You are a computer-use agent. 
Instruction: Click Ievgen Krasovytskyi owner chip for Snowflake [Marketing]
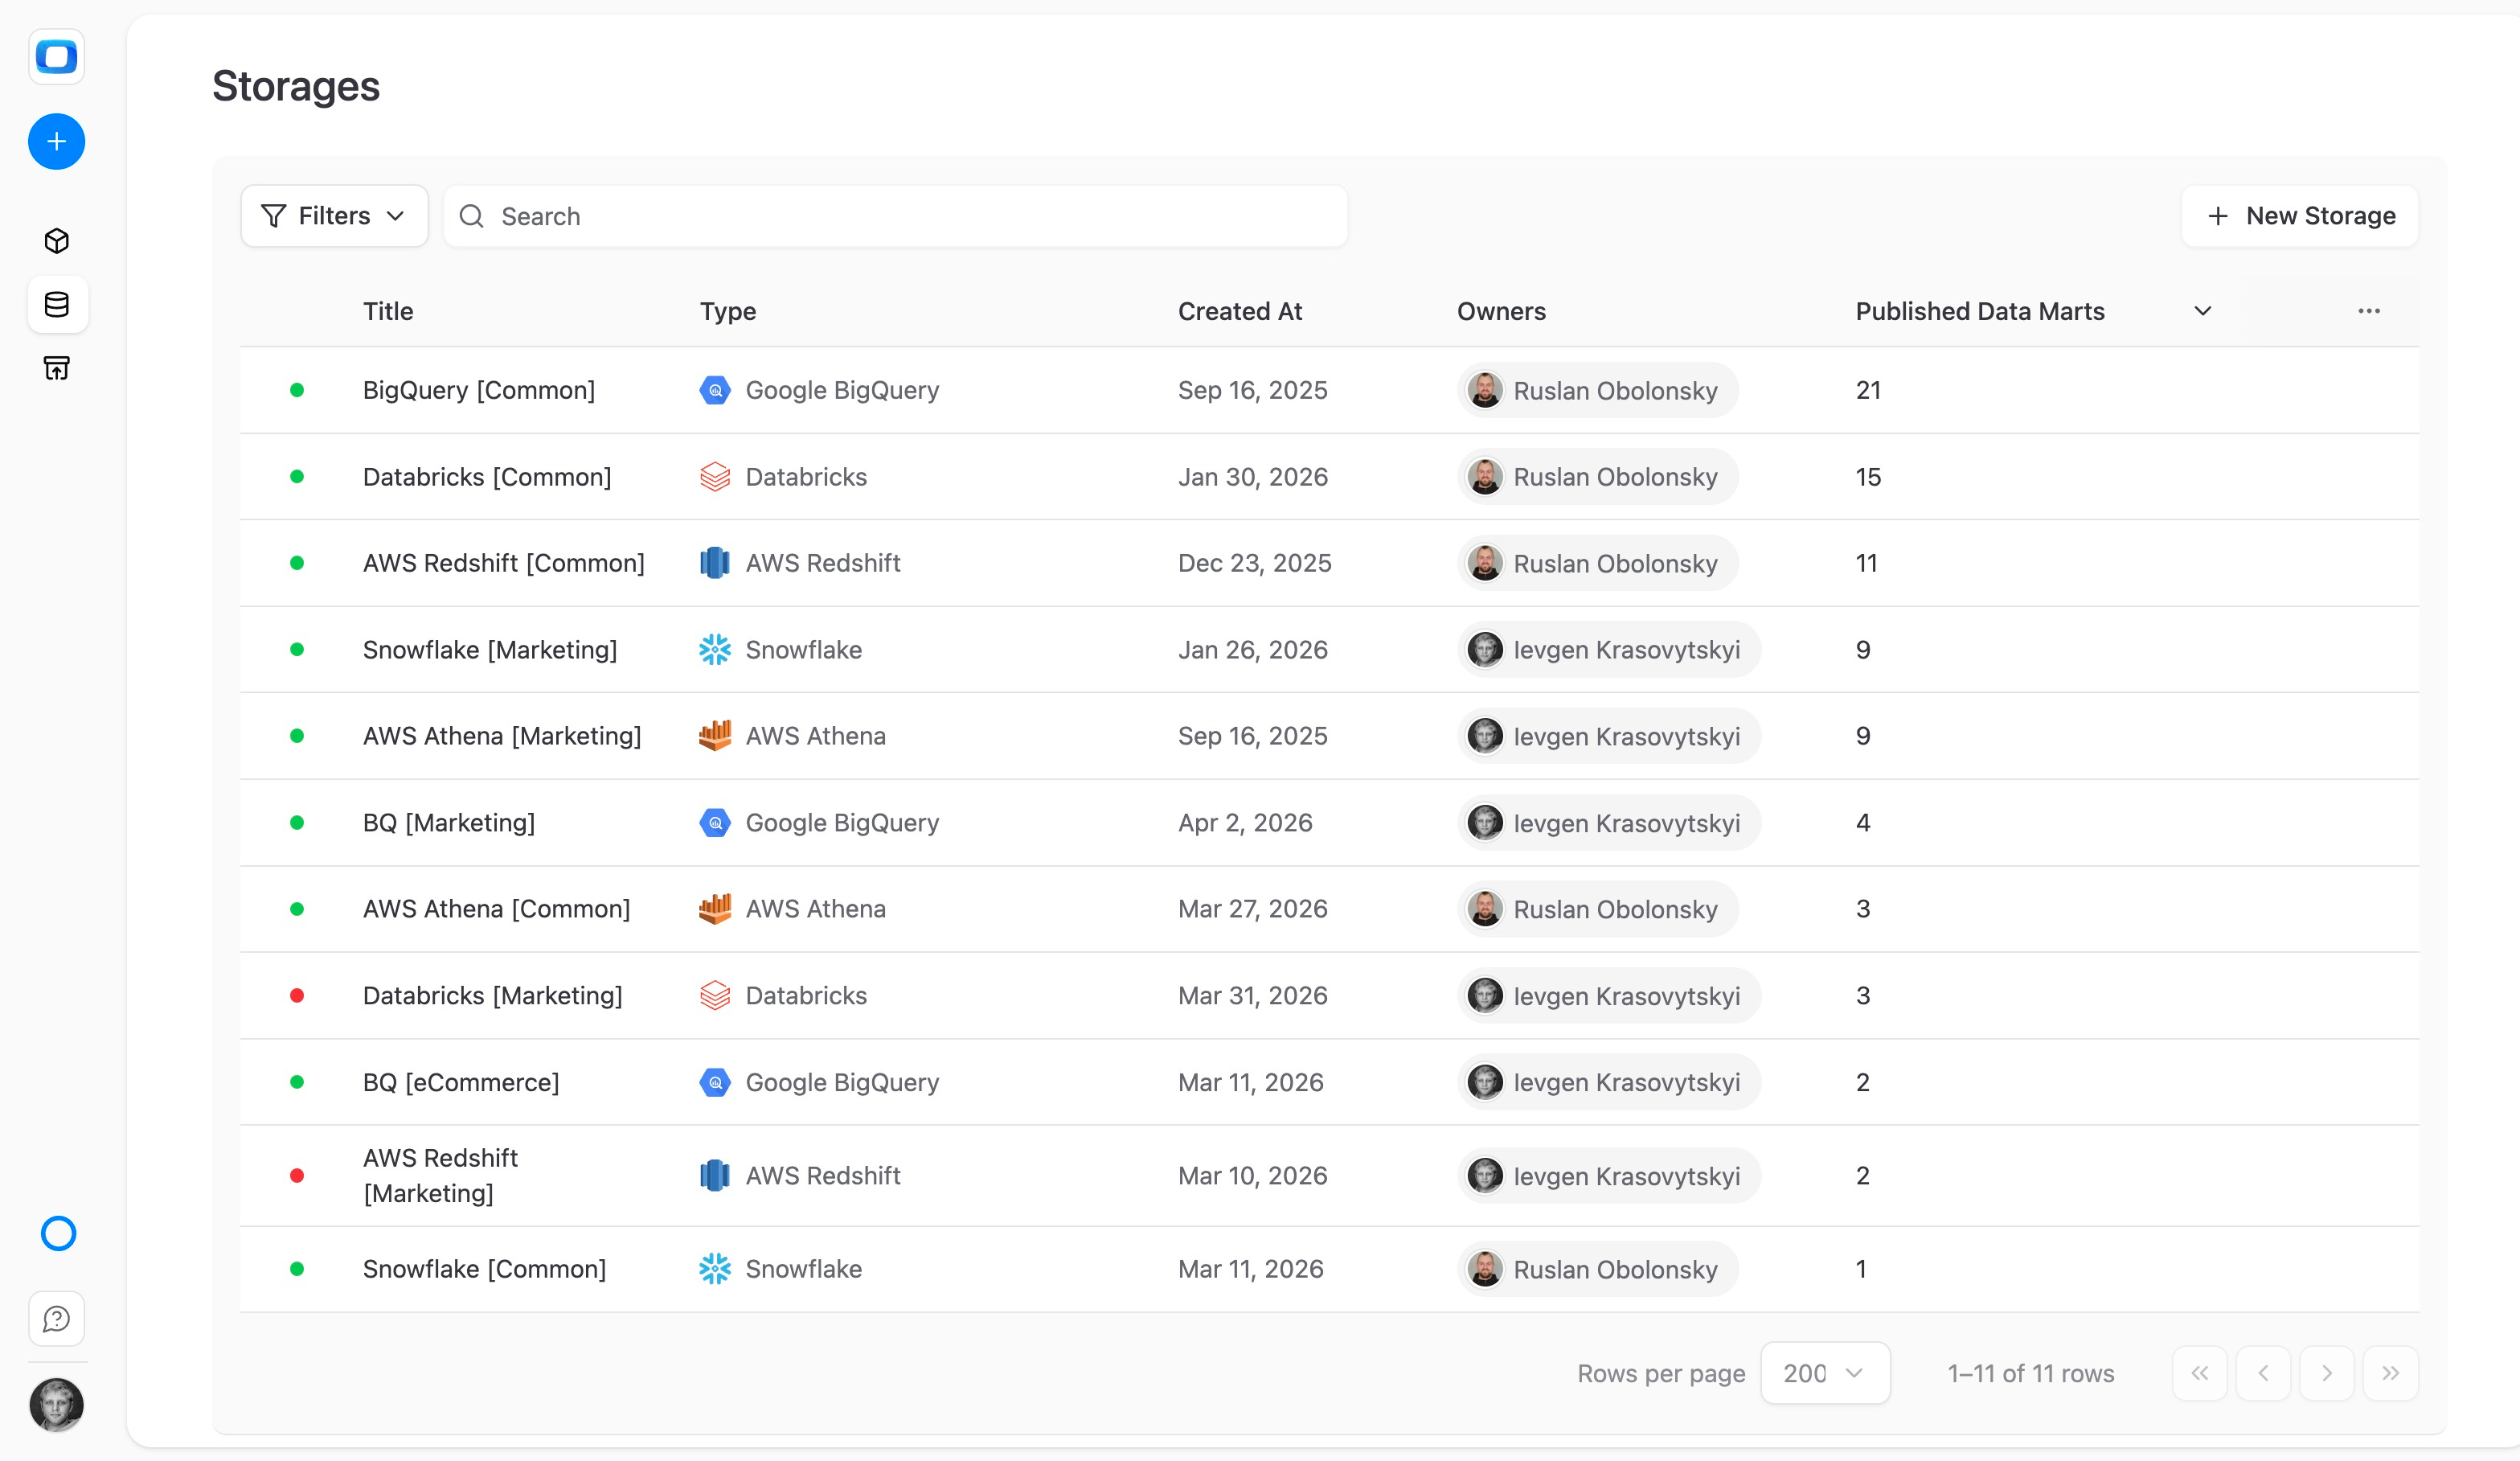(1609, 650)
